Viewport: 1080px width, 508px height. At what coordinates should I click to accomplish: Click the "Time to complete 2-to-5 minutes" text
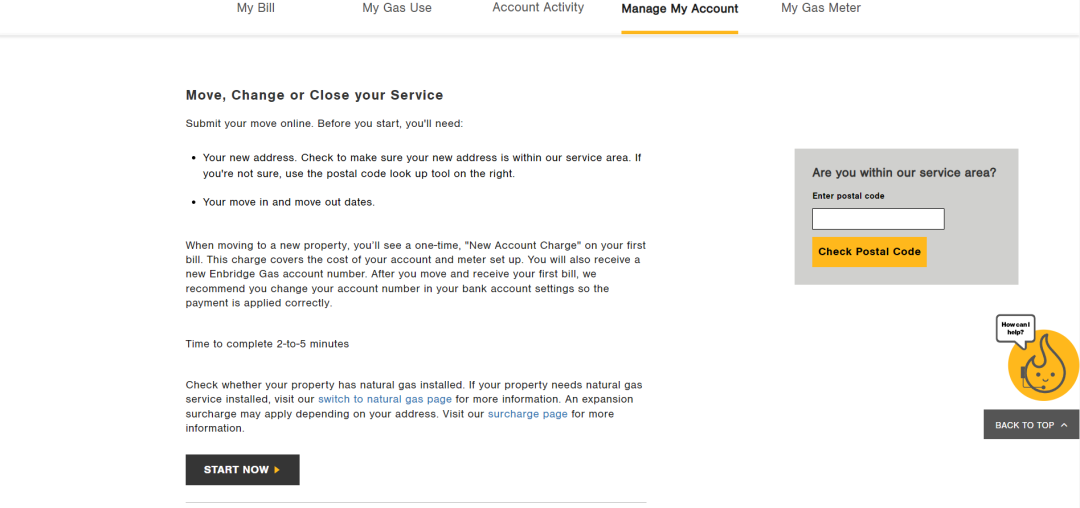(x=267, y=343)
